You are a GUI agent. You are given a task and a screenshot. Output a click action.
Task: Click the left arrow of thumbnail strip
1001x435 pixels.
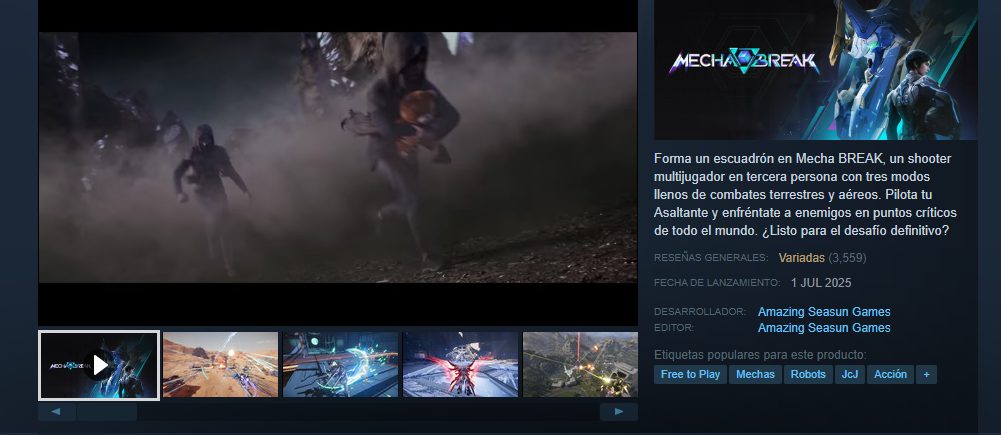coord(57,412)
